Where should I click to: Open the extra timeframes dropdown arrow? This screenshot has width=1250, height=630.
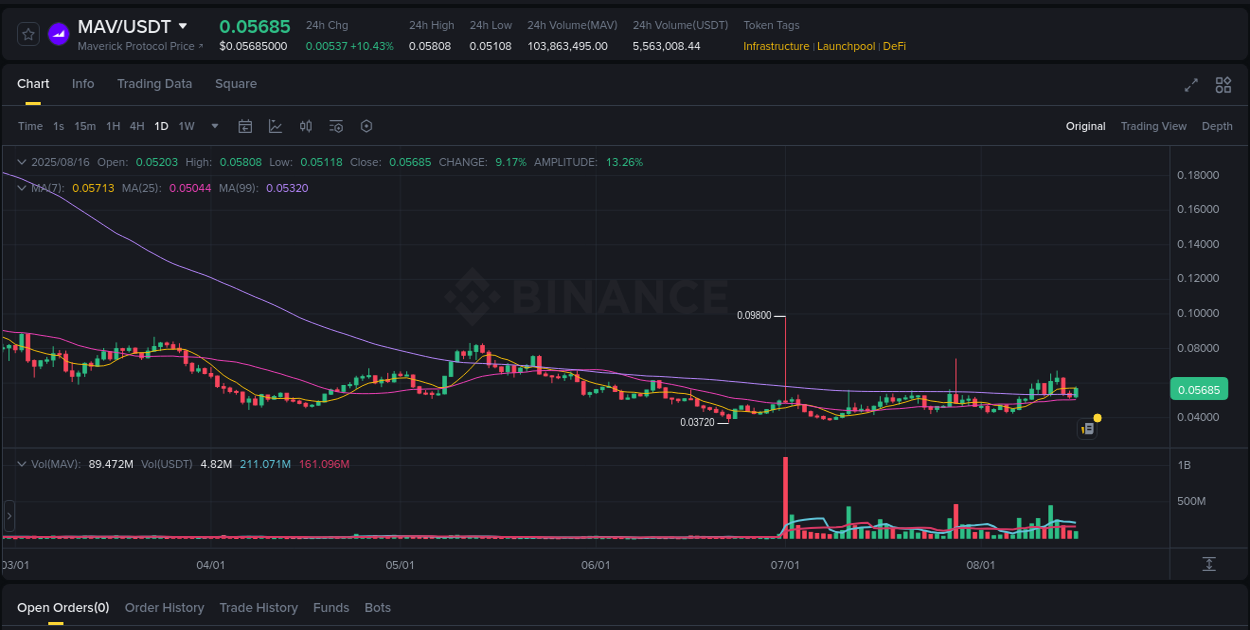point(214,126)
